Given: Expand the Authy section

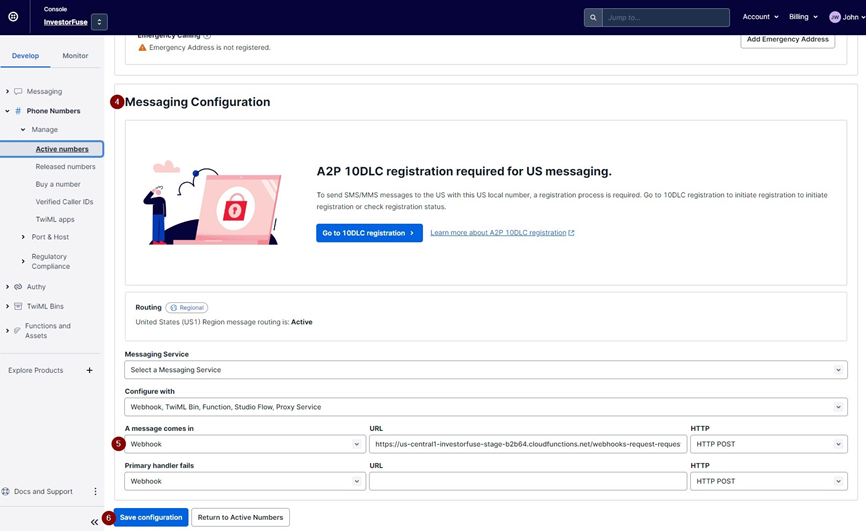Looking at the screenshot, I should [x=7, y=287].
